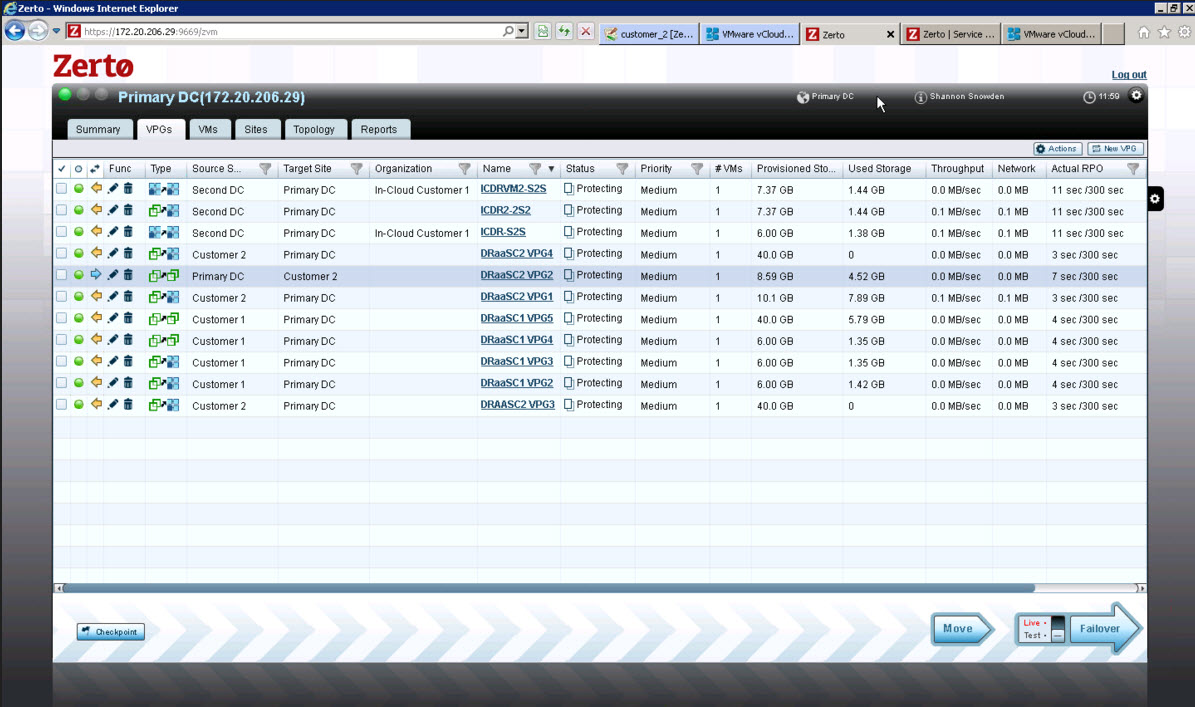Click the edit pencil for ICDR2-2S2 row
Screen dimensions: 1195x707
click(113, 210)
